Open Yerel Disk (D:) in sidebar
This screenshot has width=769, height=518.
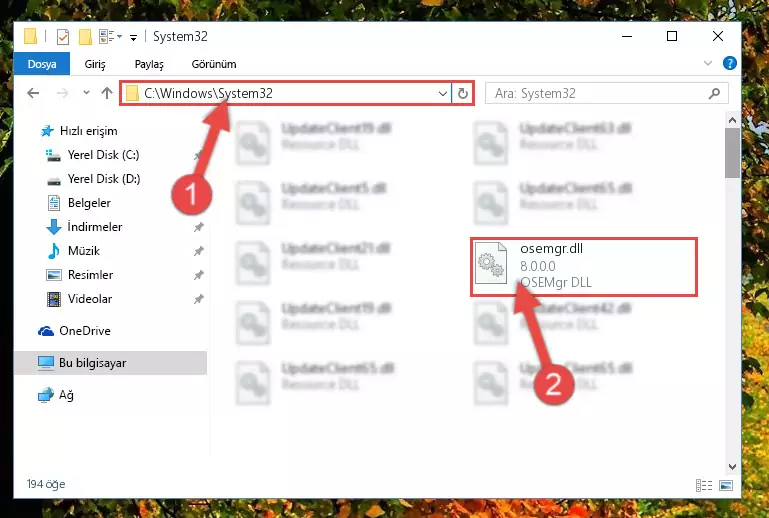[x=103, y=179]
